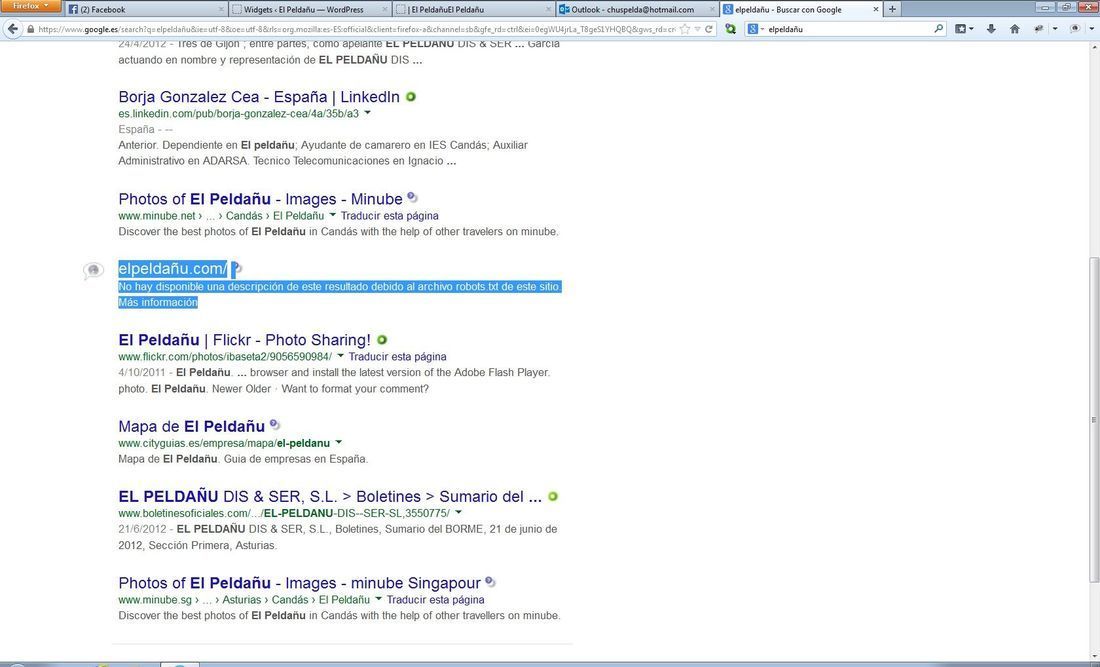Expand the URL history dropdown arrow
Screen dimensions: 1100x667
click(x=697, y=29)
